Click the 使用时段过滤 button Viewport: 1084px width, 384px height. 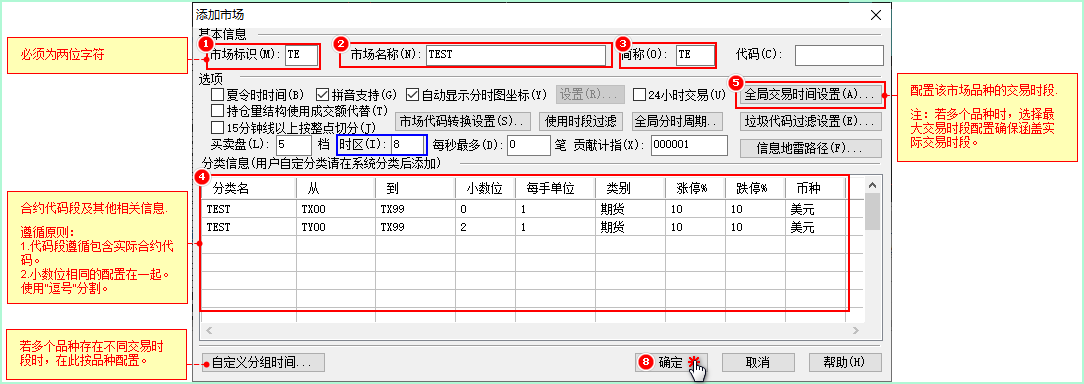[x=580, y=121]
